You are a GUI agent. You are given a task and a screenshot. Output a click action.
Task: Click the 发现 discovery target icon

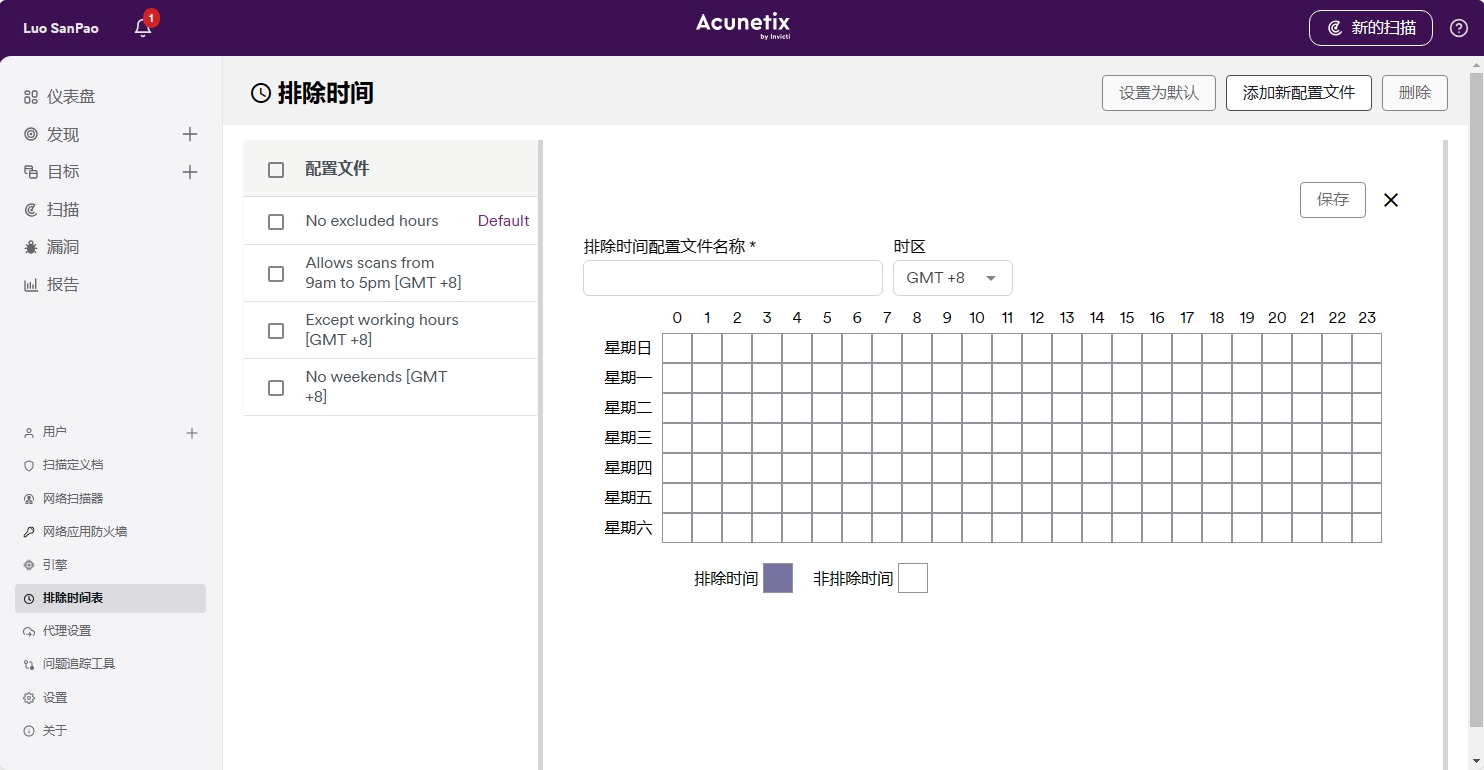[x=31, y=134]
